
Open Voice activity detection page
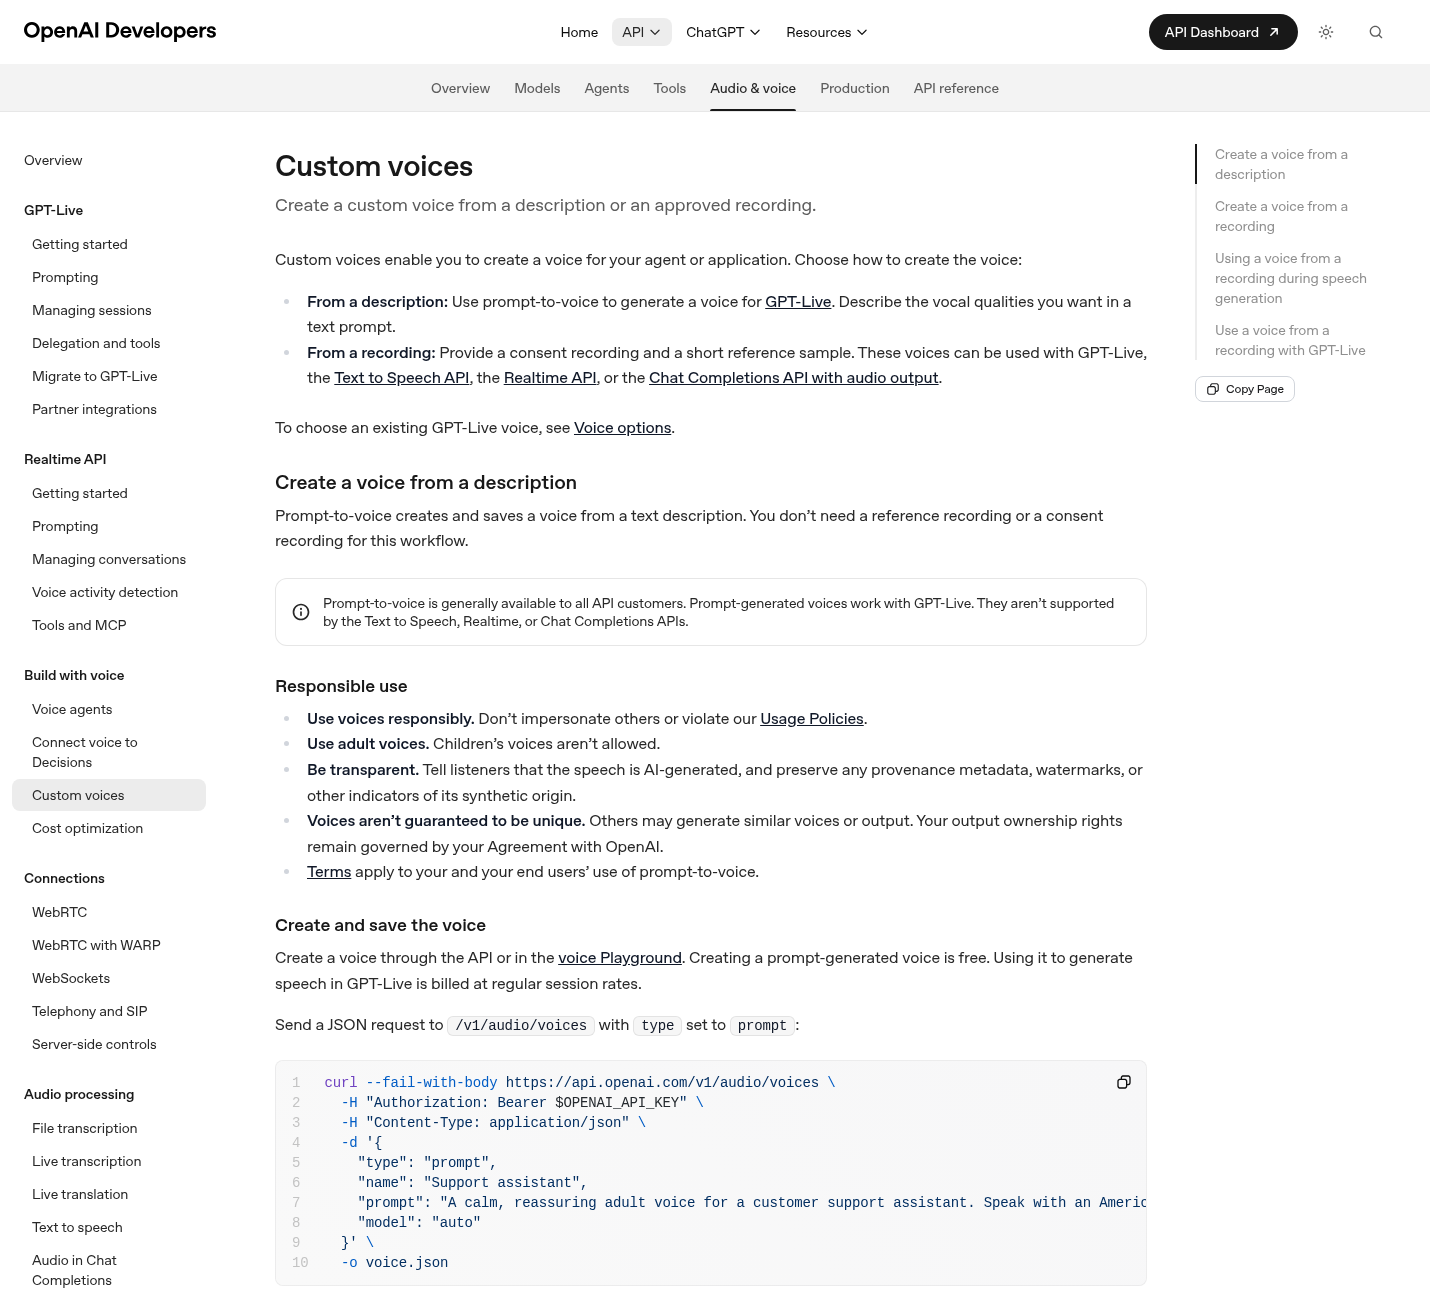(x=105, y=592)
